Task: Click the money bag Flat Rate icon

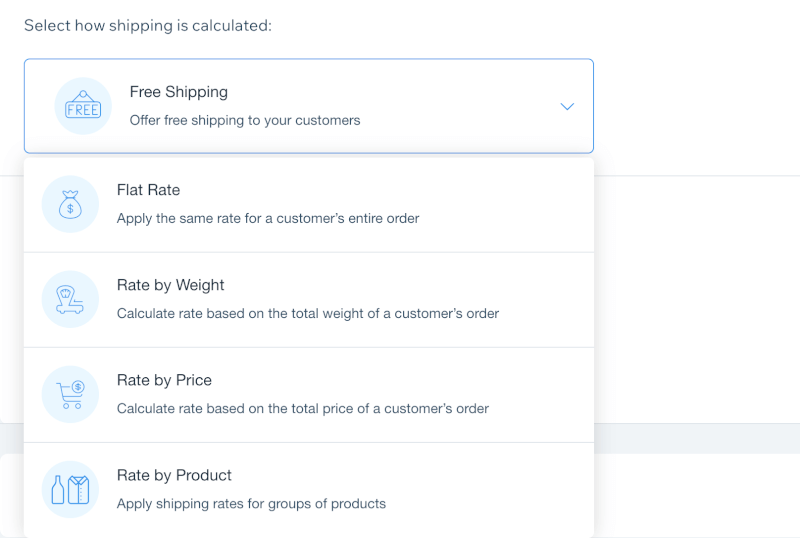Action: tap(70, 204)
